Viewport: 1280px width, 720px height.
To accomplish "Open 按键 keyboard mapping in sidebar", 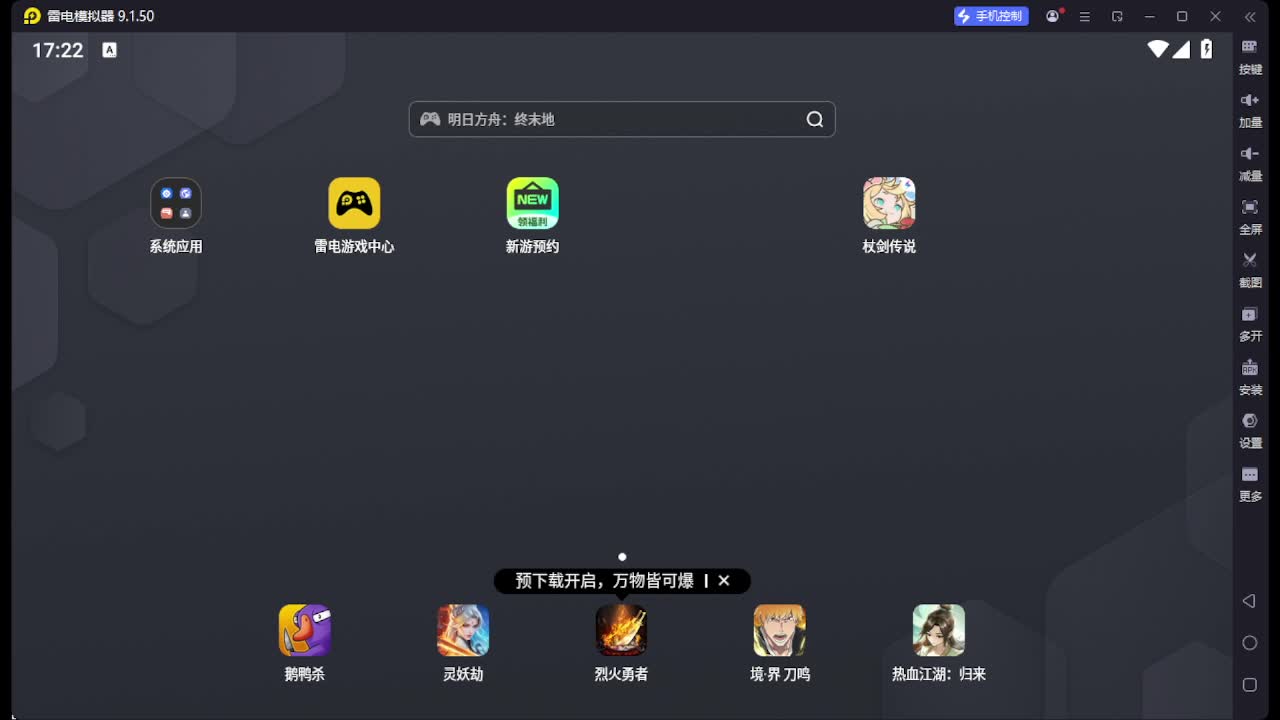I will click(1250, 56).
